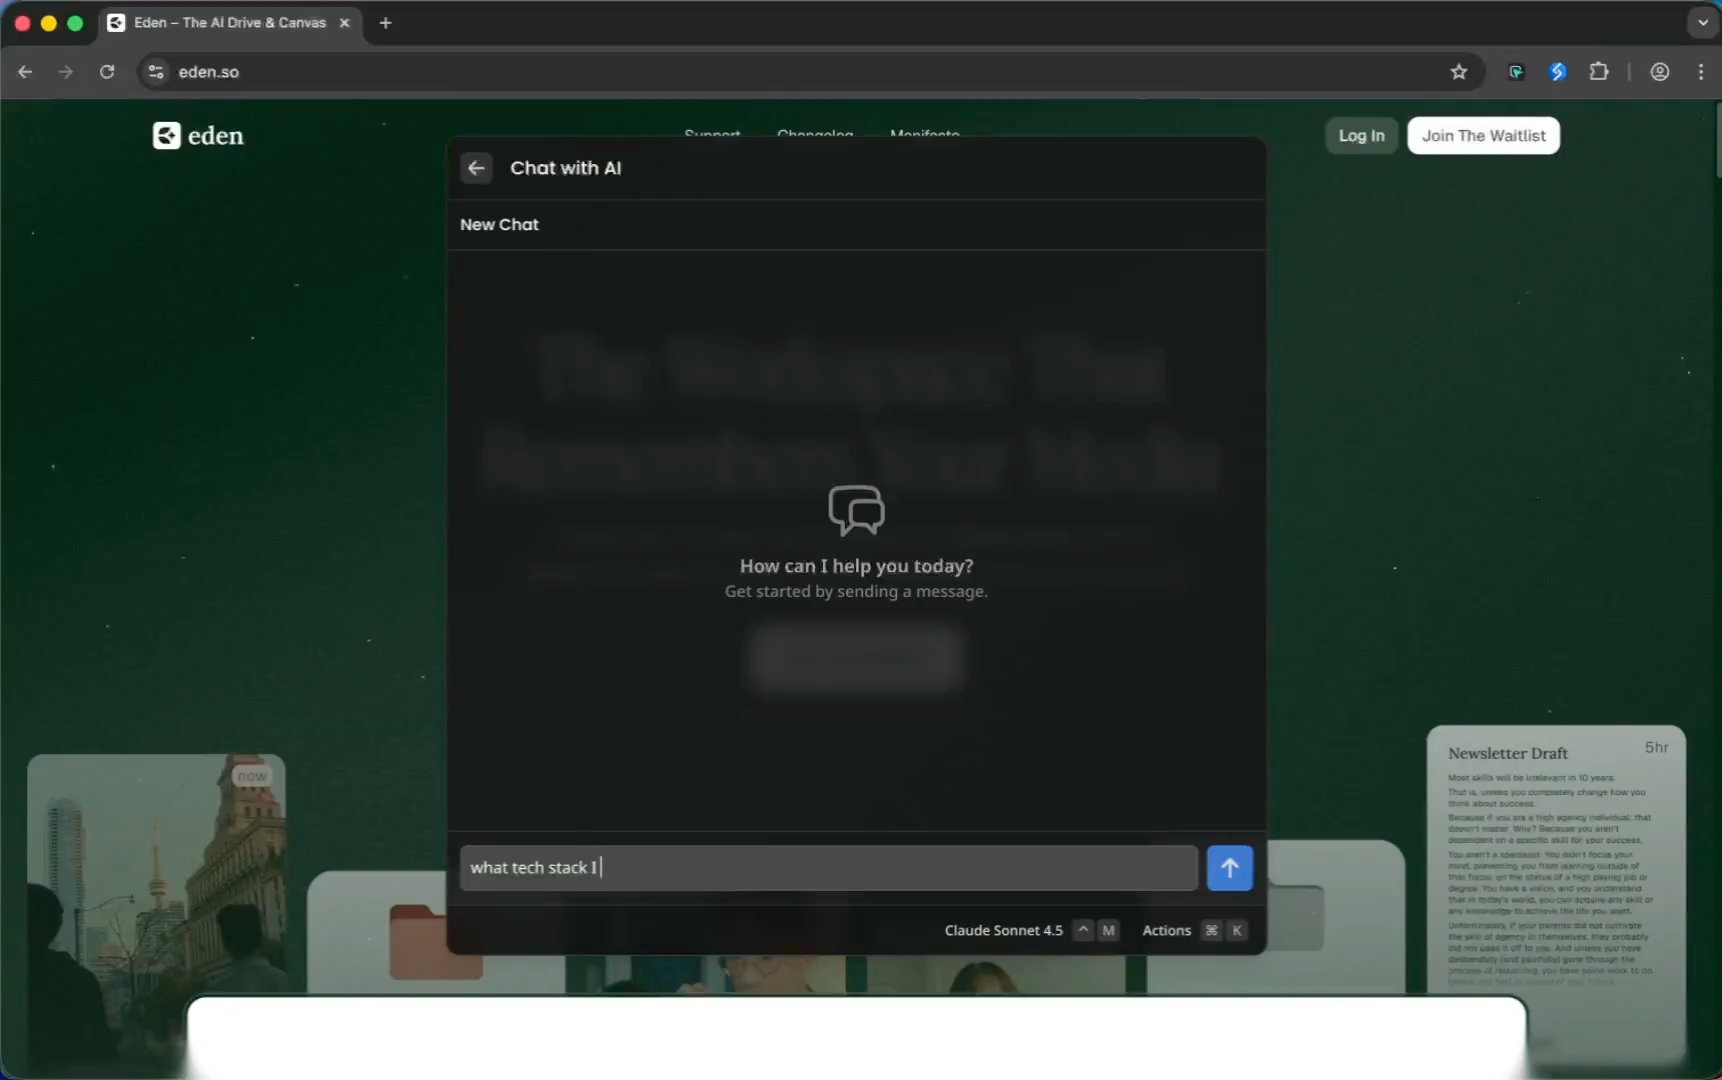Open the Chrome profile icon
Viewport: 1722px width, 1080px height.
1659,72
